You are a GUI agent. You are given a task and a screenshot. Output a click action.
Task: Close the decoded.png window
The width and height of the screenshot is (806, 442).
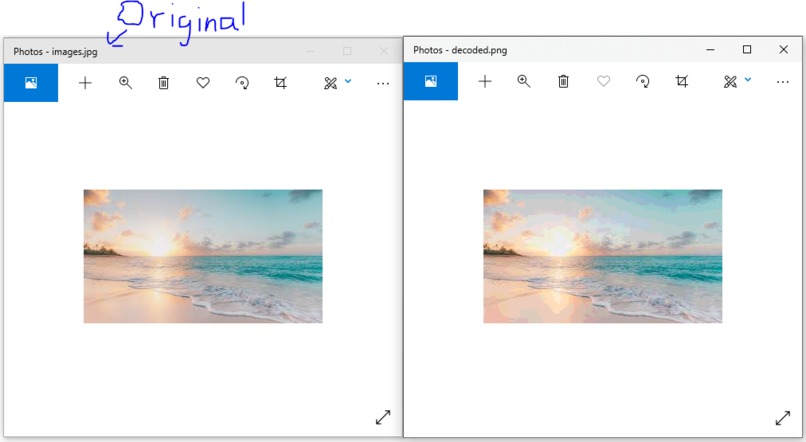(x=783, y=49)
